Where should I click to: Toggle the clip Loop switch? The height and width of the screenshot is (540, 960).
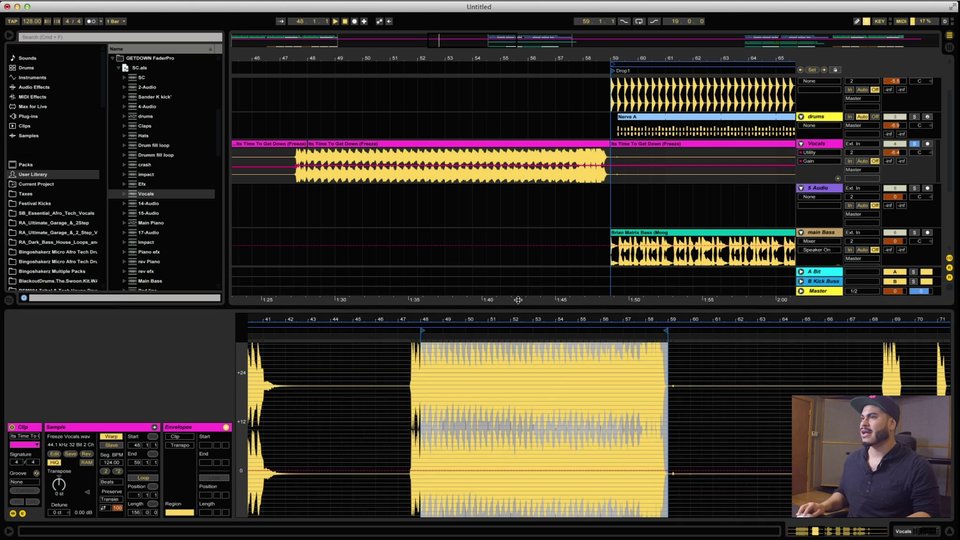point(143,478)
